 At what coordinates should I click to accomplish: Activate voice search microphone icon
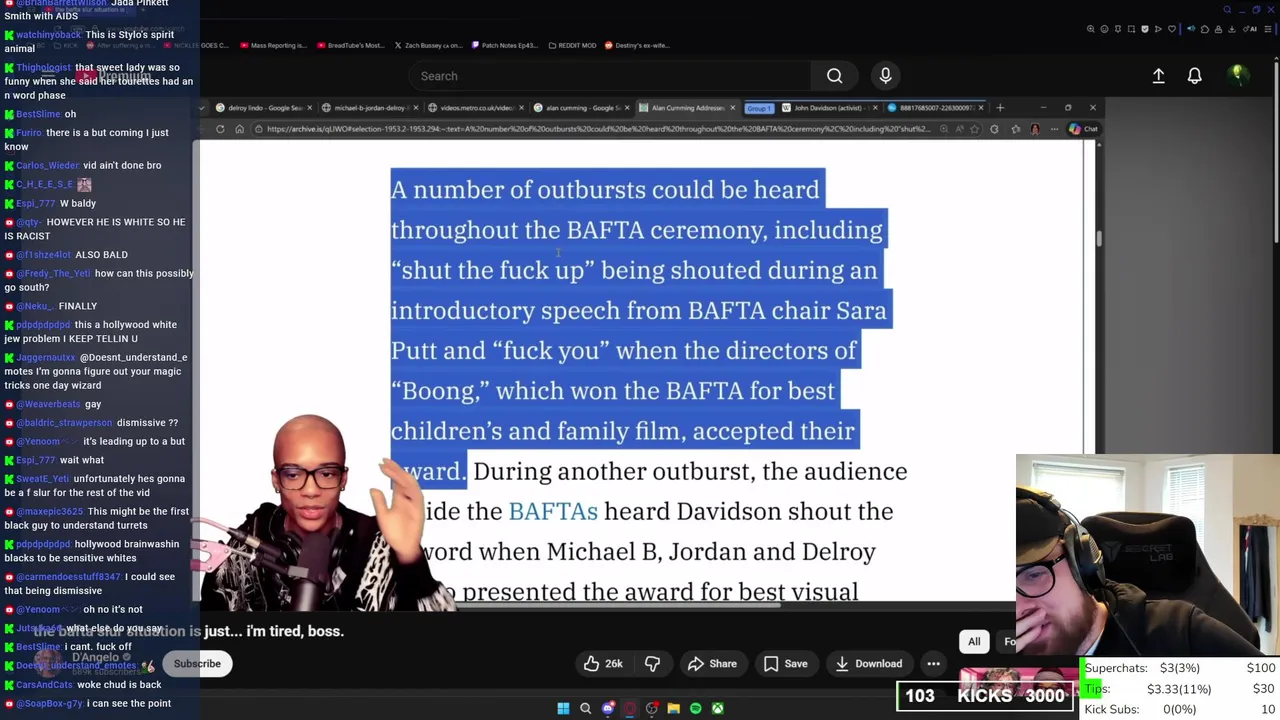(x=885, y=76)
